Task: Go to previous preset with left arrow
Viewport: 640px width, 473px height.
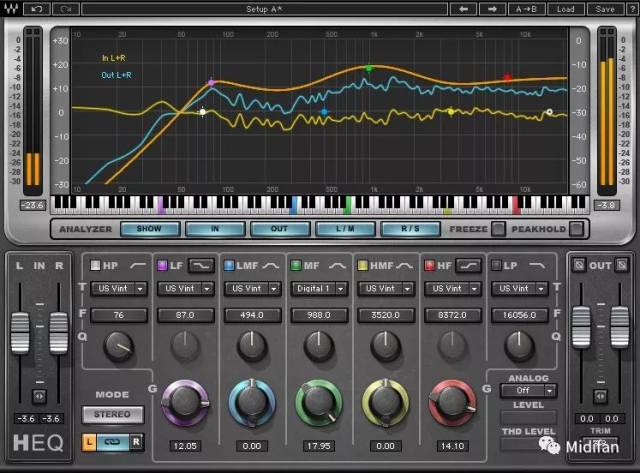Action: pos(463,9)
